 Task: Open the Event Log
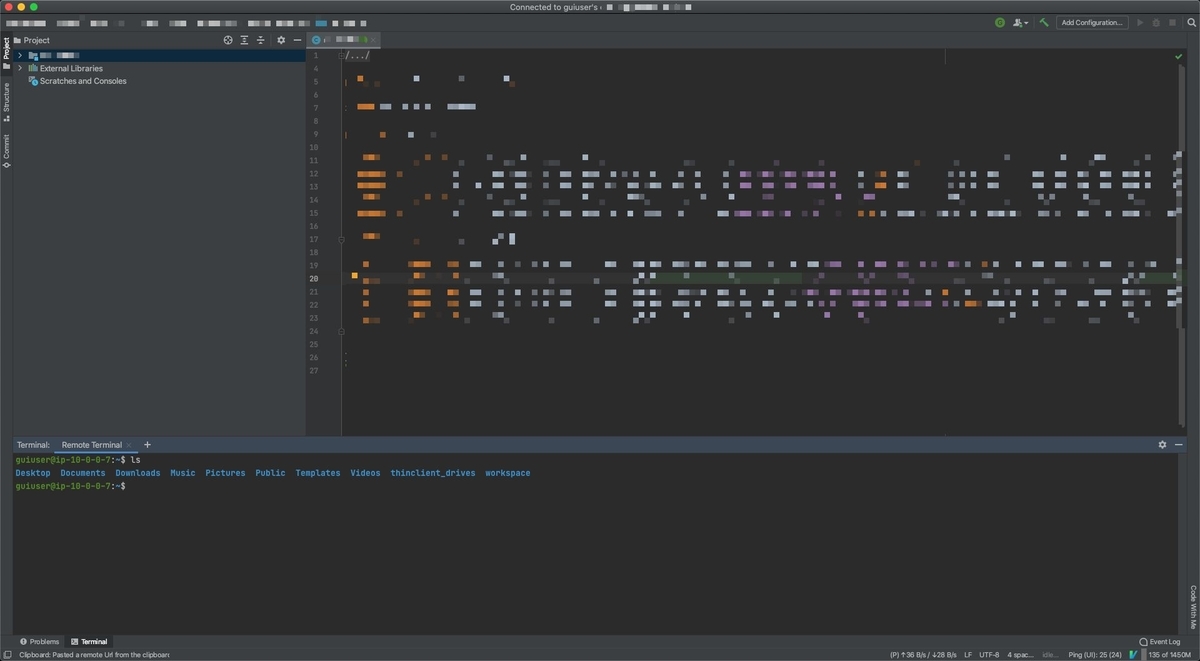coord(1160,641)
